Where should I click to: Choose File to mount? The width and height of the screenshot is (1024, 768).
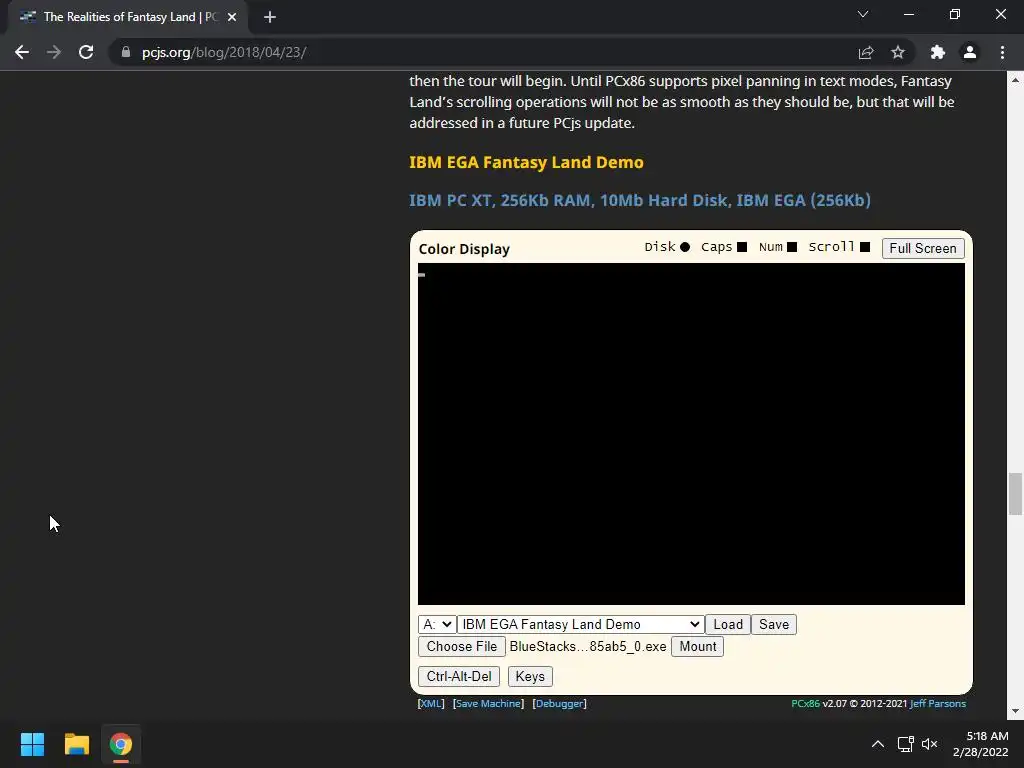point(462,647)
